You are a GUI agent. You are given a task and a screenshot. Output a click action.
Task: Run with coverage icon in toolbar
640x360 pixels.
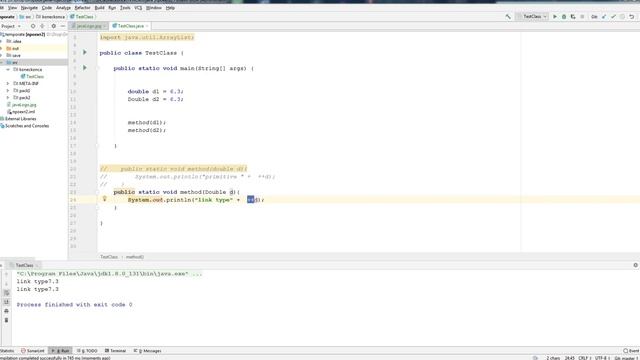click(x=573, y=17)
